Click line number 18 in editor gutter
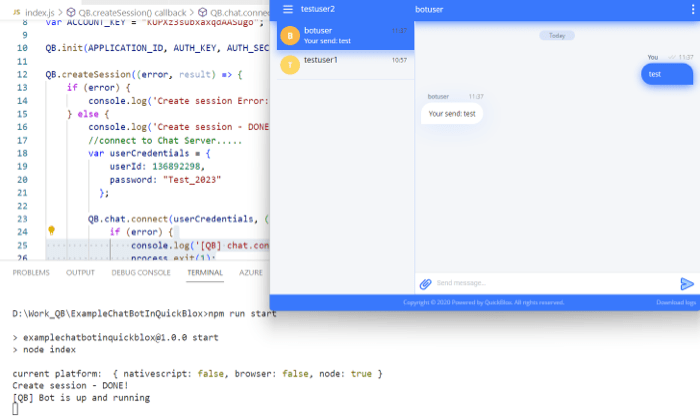The width and height of the screenshot is (700, 420). pyautogui.click(x=22, y=154)
